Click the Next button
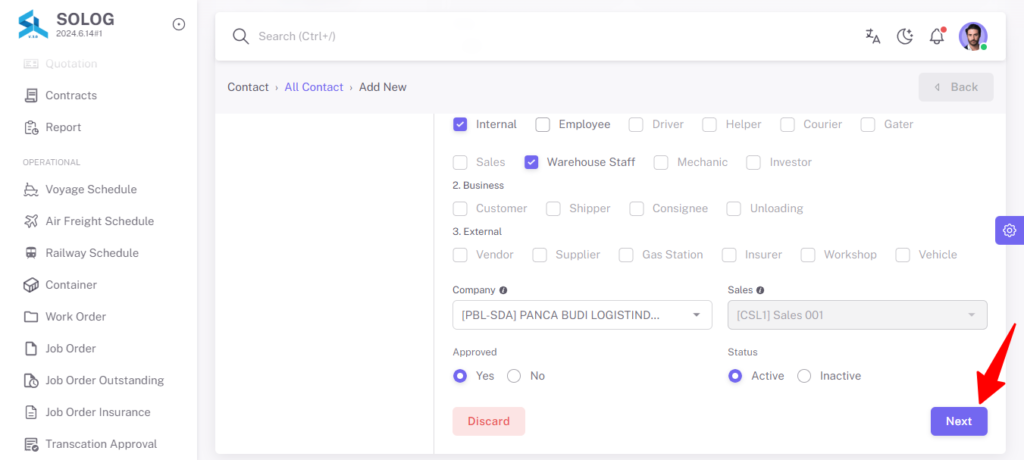This screenshot has width=1024, height=460. [959, 421]
